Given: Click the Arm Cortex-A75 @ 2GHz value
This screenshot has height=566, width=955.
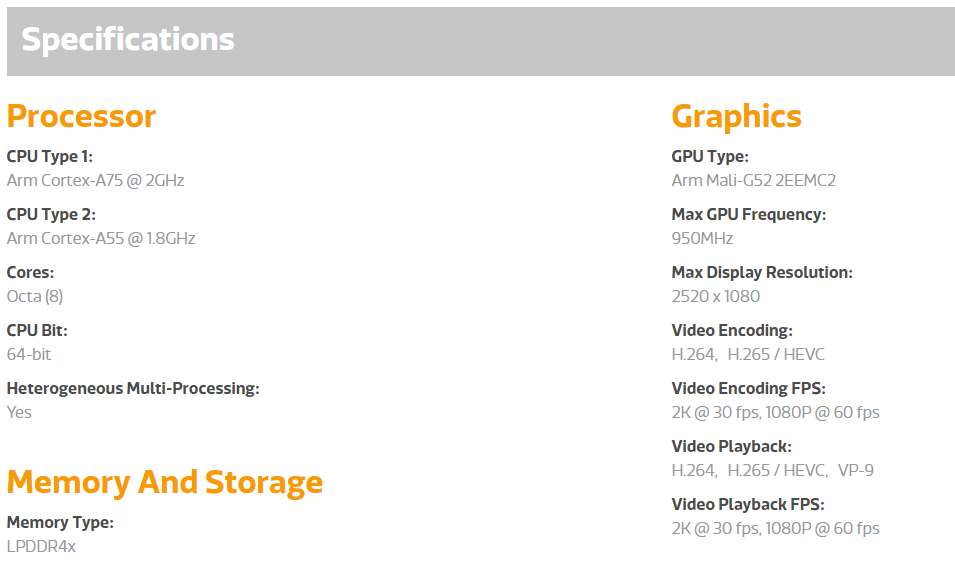Looking at the screenshot, I should click(x=95, y=180).
